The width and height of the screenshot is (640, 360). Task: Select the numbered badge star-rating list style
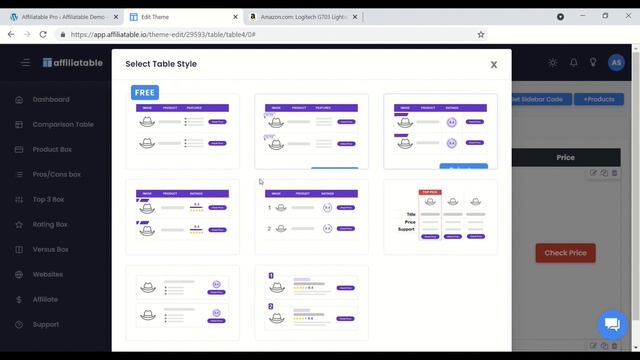coord(311,303)
